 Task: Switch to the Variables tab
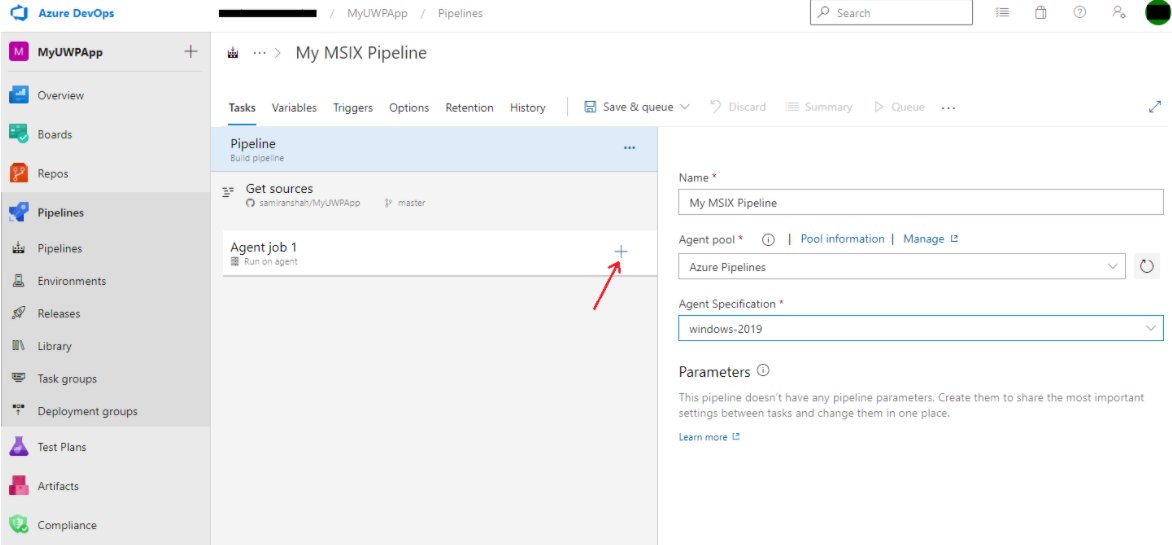(x=294, y=108)
